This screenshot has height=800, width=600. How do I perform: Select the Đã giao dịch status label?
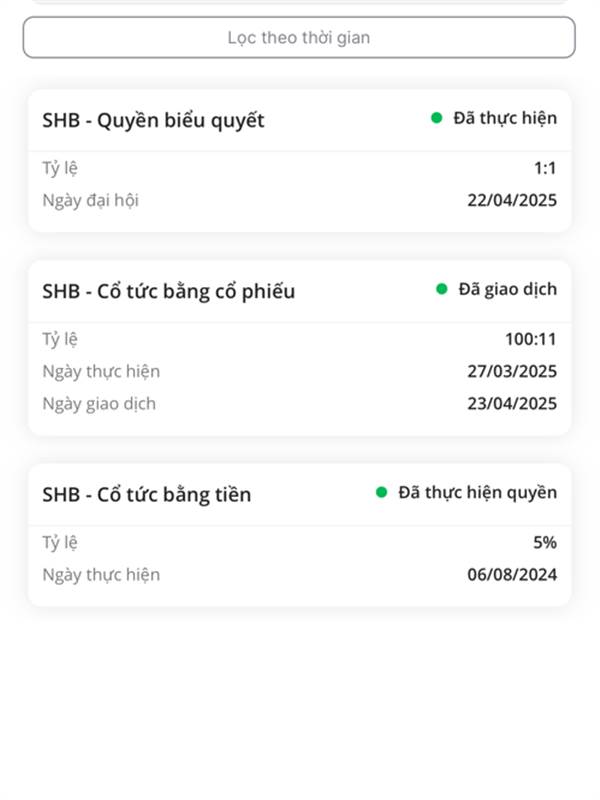(x=508, y=289)
